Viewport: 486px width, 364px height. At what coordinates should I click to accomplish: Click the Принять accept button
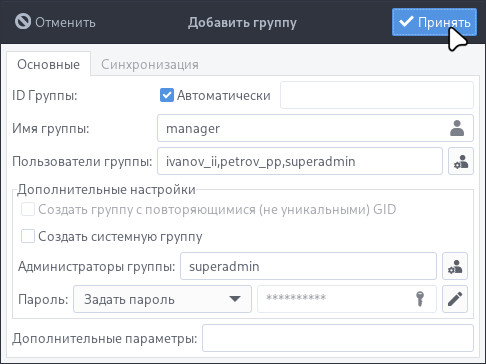(x=434, y=22)
